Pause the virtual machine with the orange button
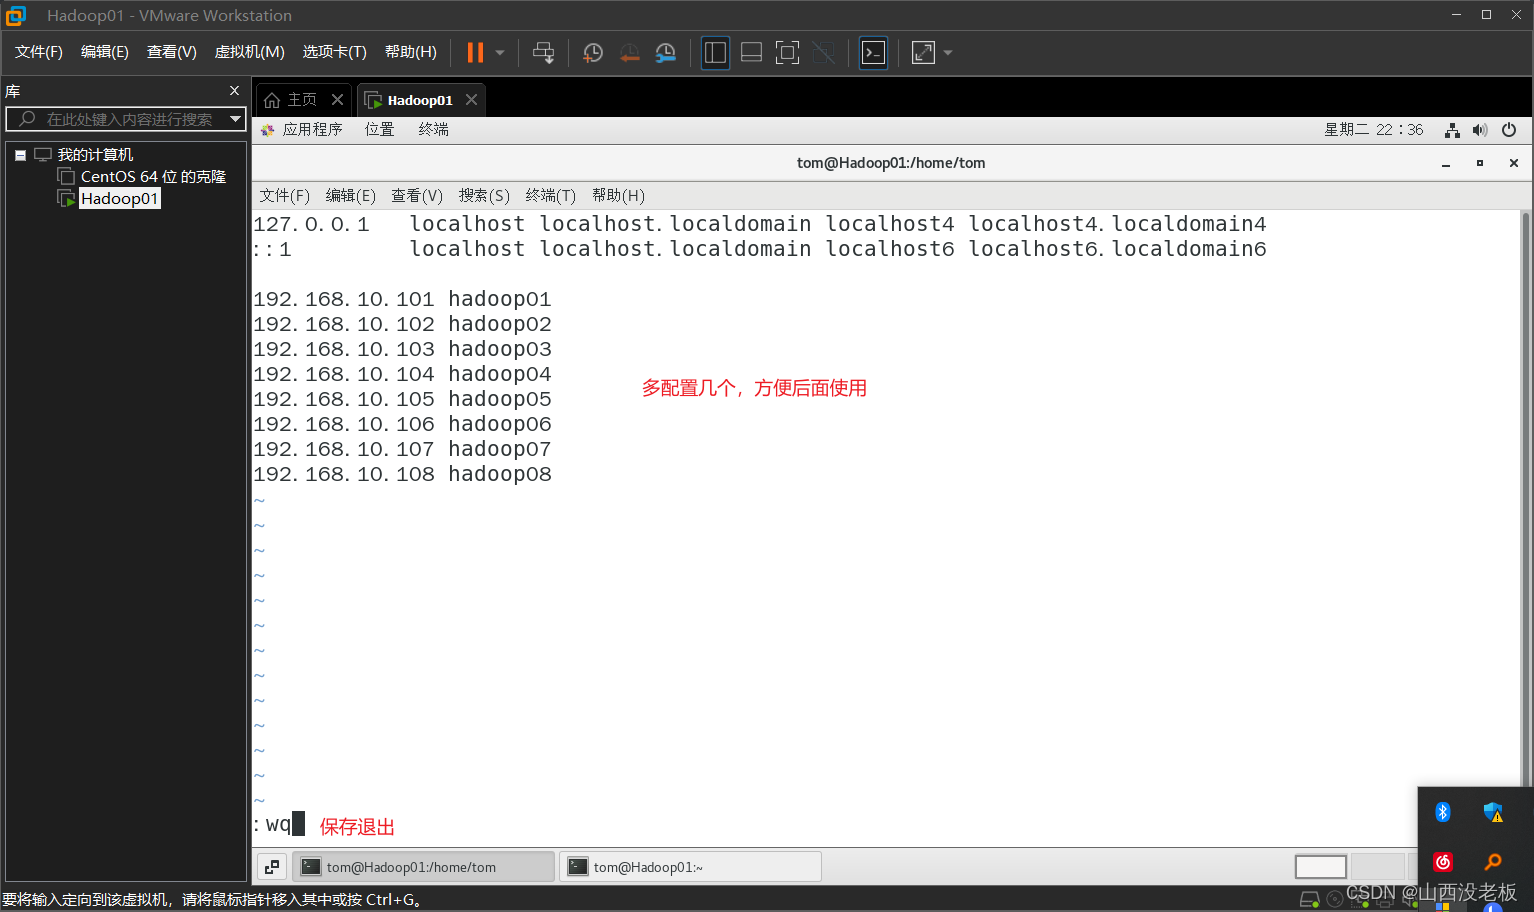Screen dimensions: 1534x912 tap(476, 53)
